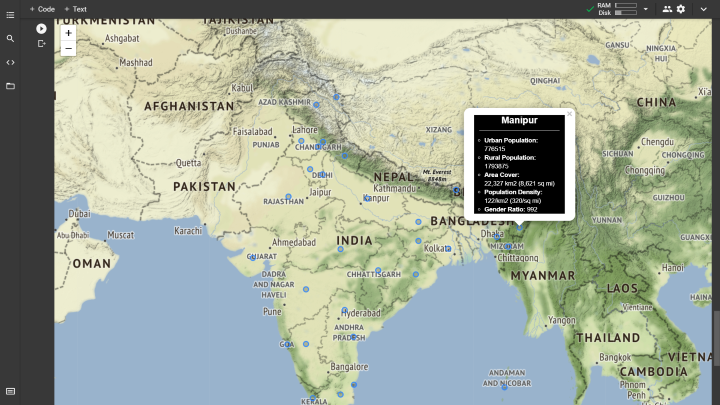Open the share collaborators icon

[x=667, y=9]
